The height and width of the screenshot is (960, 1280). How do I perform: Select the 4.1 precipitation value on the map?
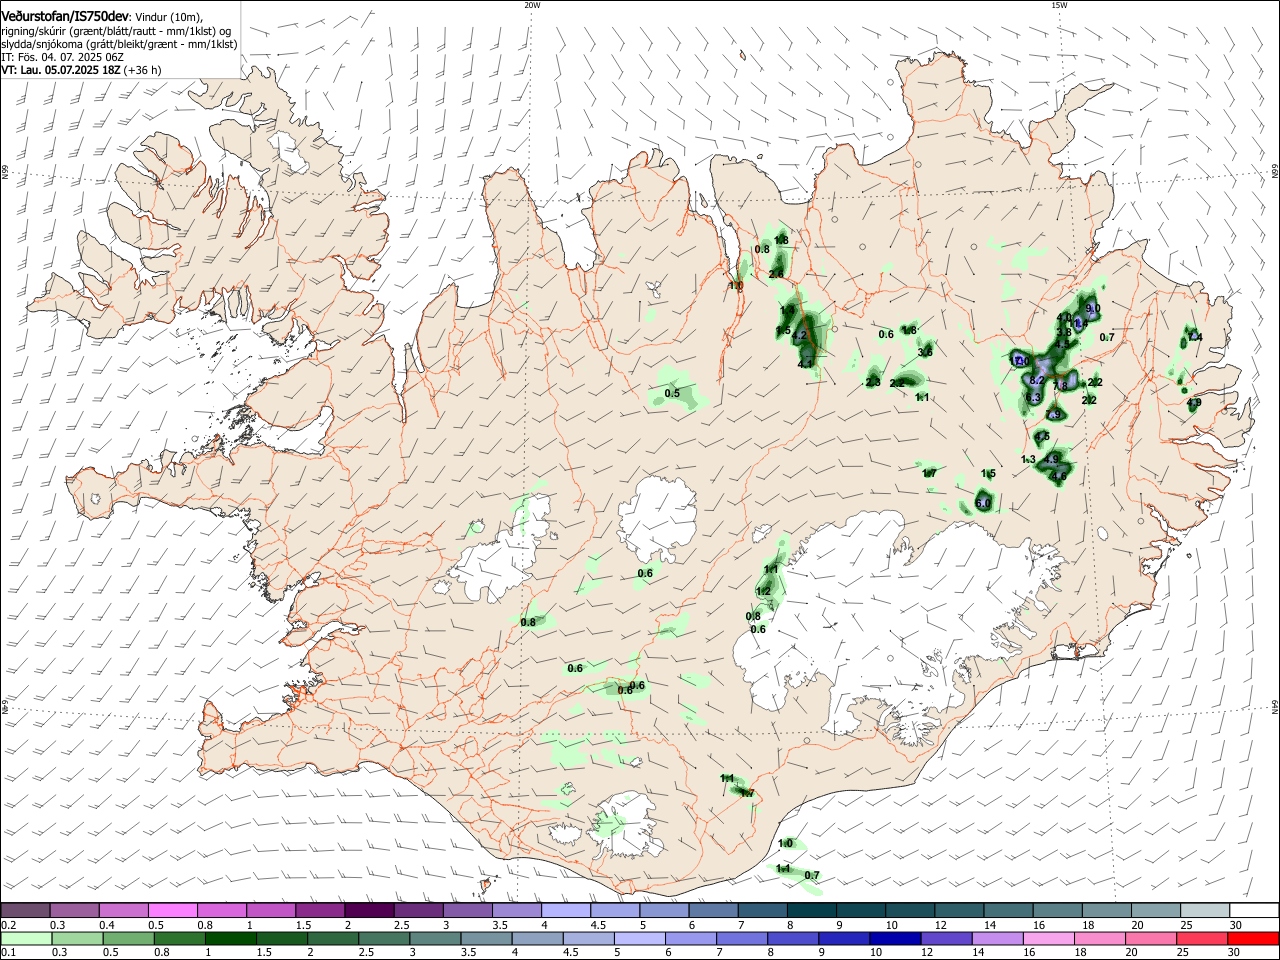(x=806, y=364)
